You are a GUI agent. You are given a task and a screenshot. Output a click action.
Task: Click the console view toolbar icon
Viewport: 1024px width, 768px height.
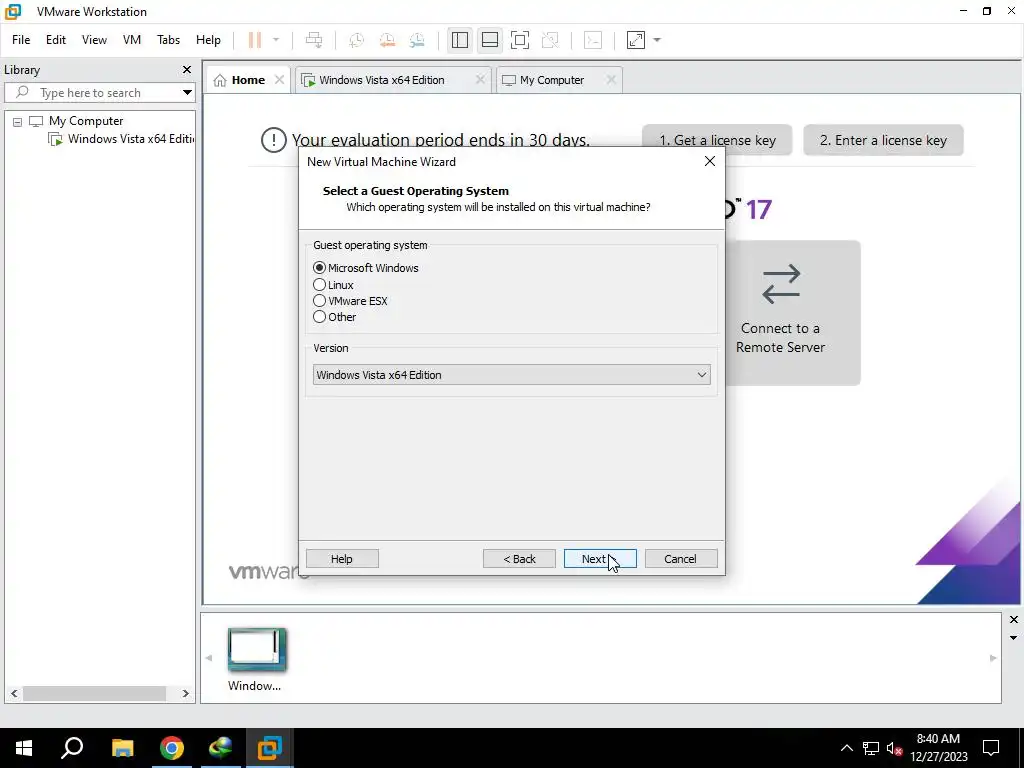pyautogui.click(x=593, y=40)
